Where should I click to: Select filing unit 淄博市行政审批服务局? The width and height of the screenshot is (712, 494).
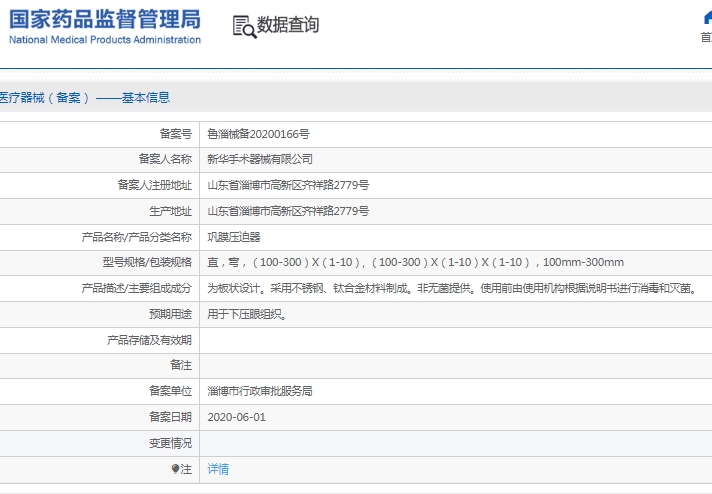point(260,391)
